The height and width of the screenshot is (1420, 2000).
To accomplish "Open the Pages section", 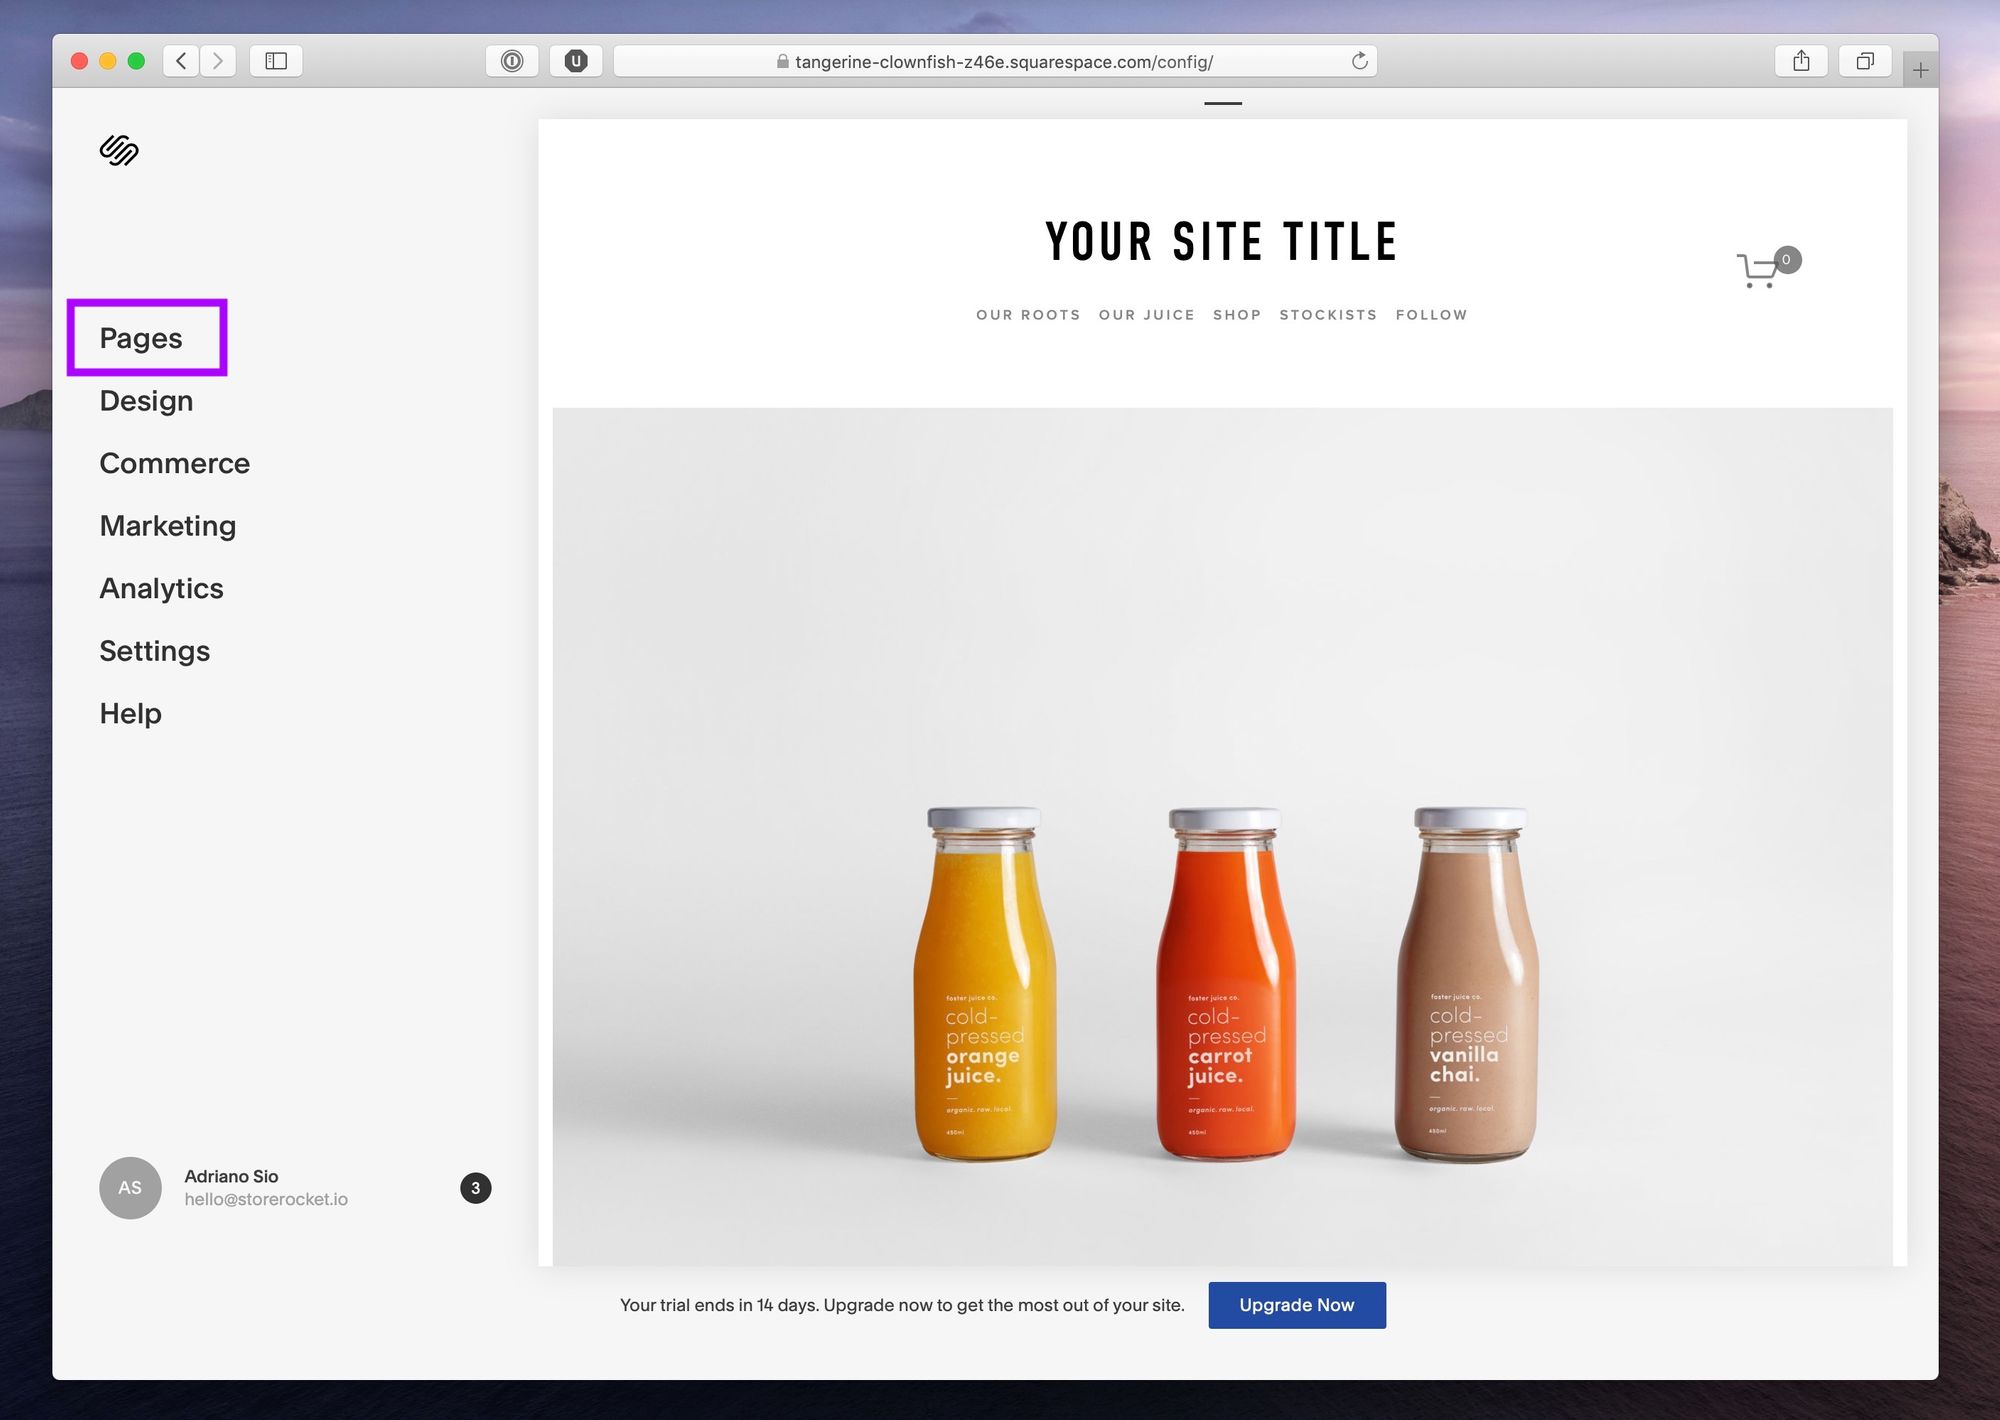I will 141,338.
